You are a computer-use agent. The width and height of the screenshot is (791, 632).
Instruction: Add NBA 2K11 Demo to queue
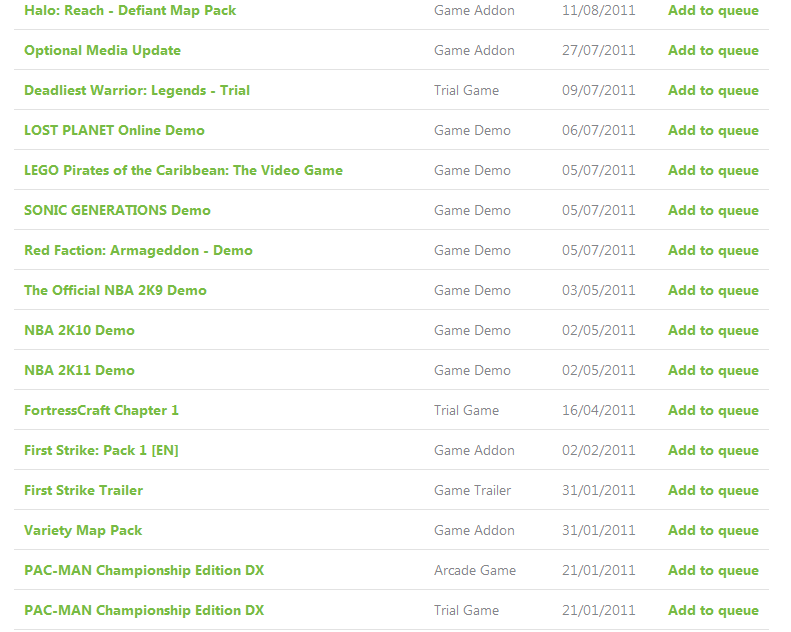coord(713,370)
